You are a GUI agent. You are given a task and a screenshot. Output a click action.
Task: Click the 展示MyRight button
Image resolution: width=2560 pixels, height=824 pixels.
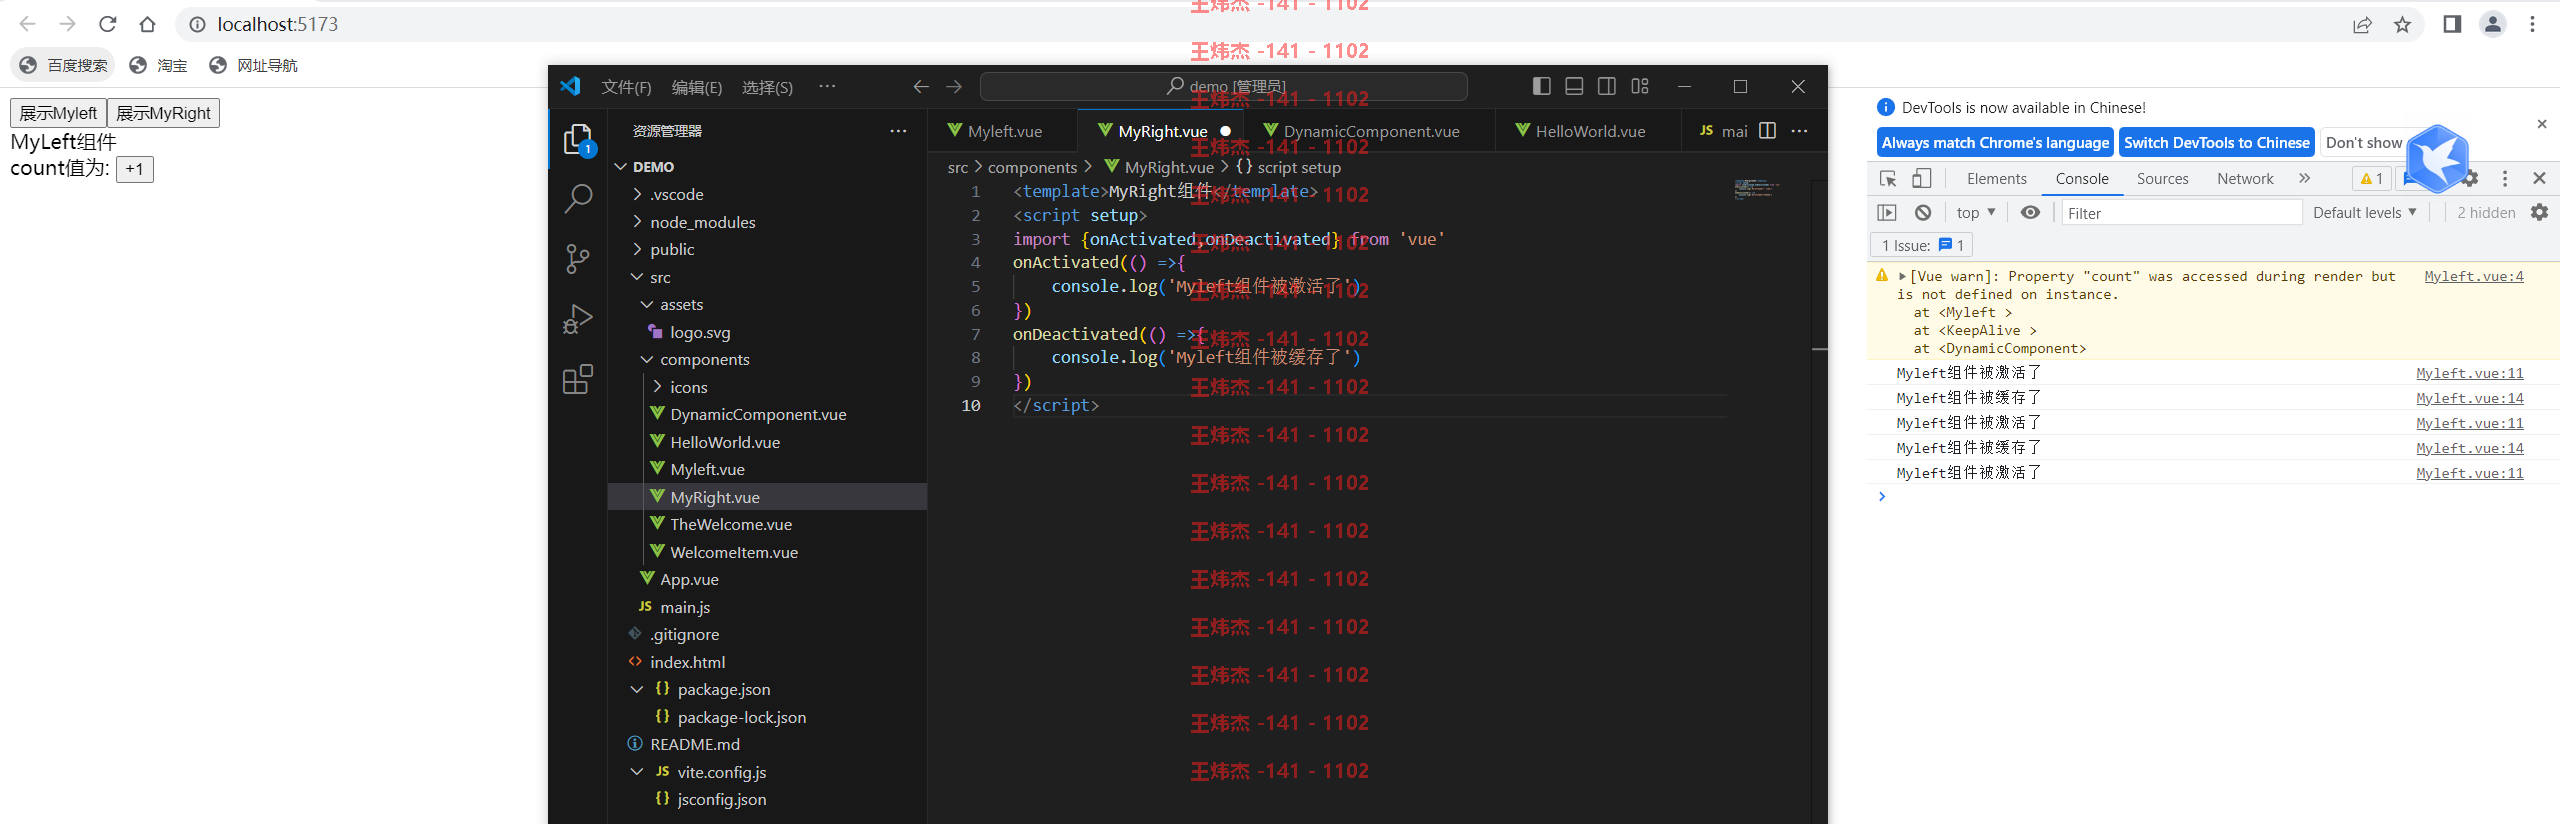click(163, 113)
